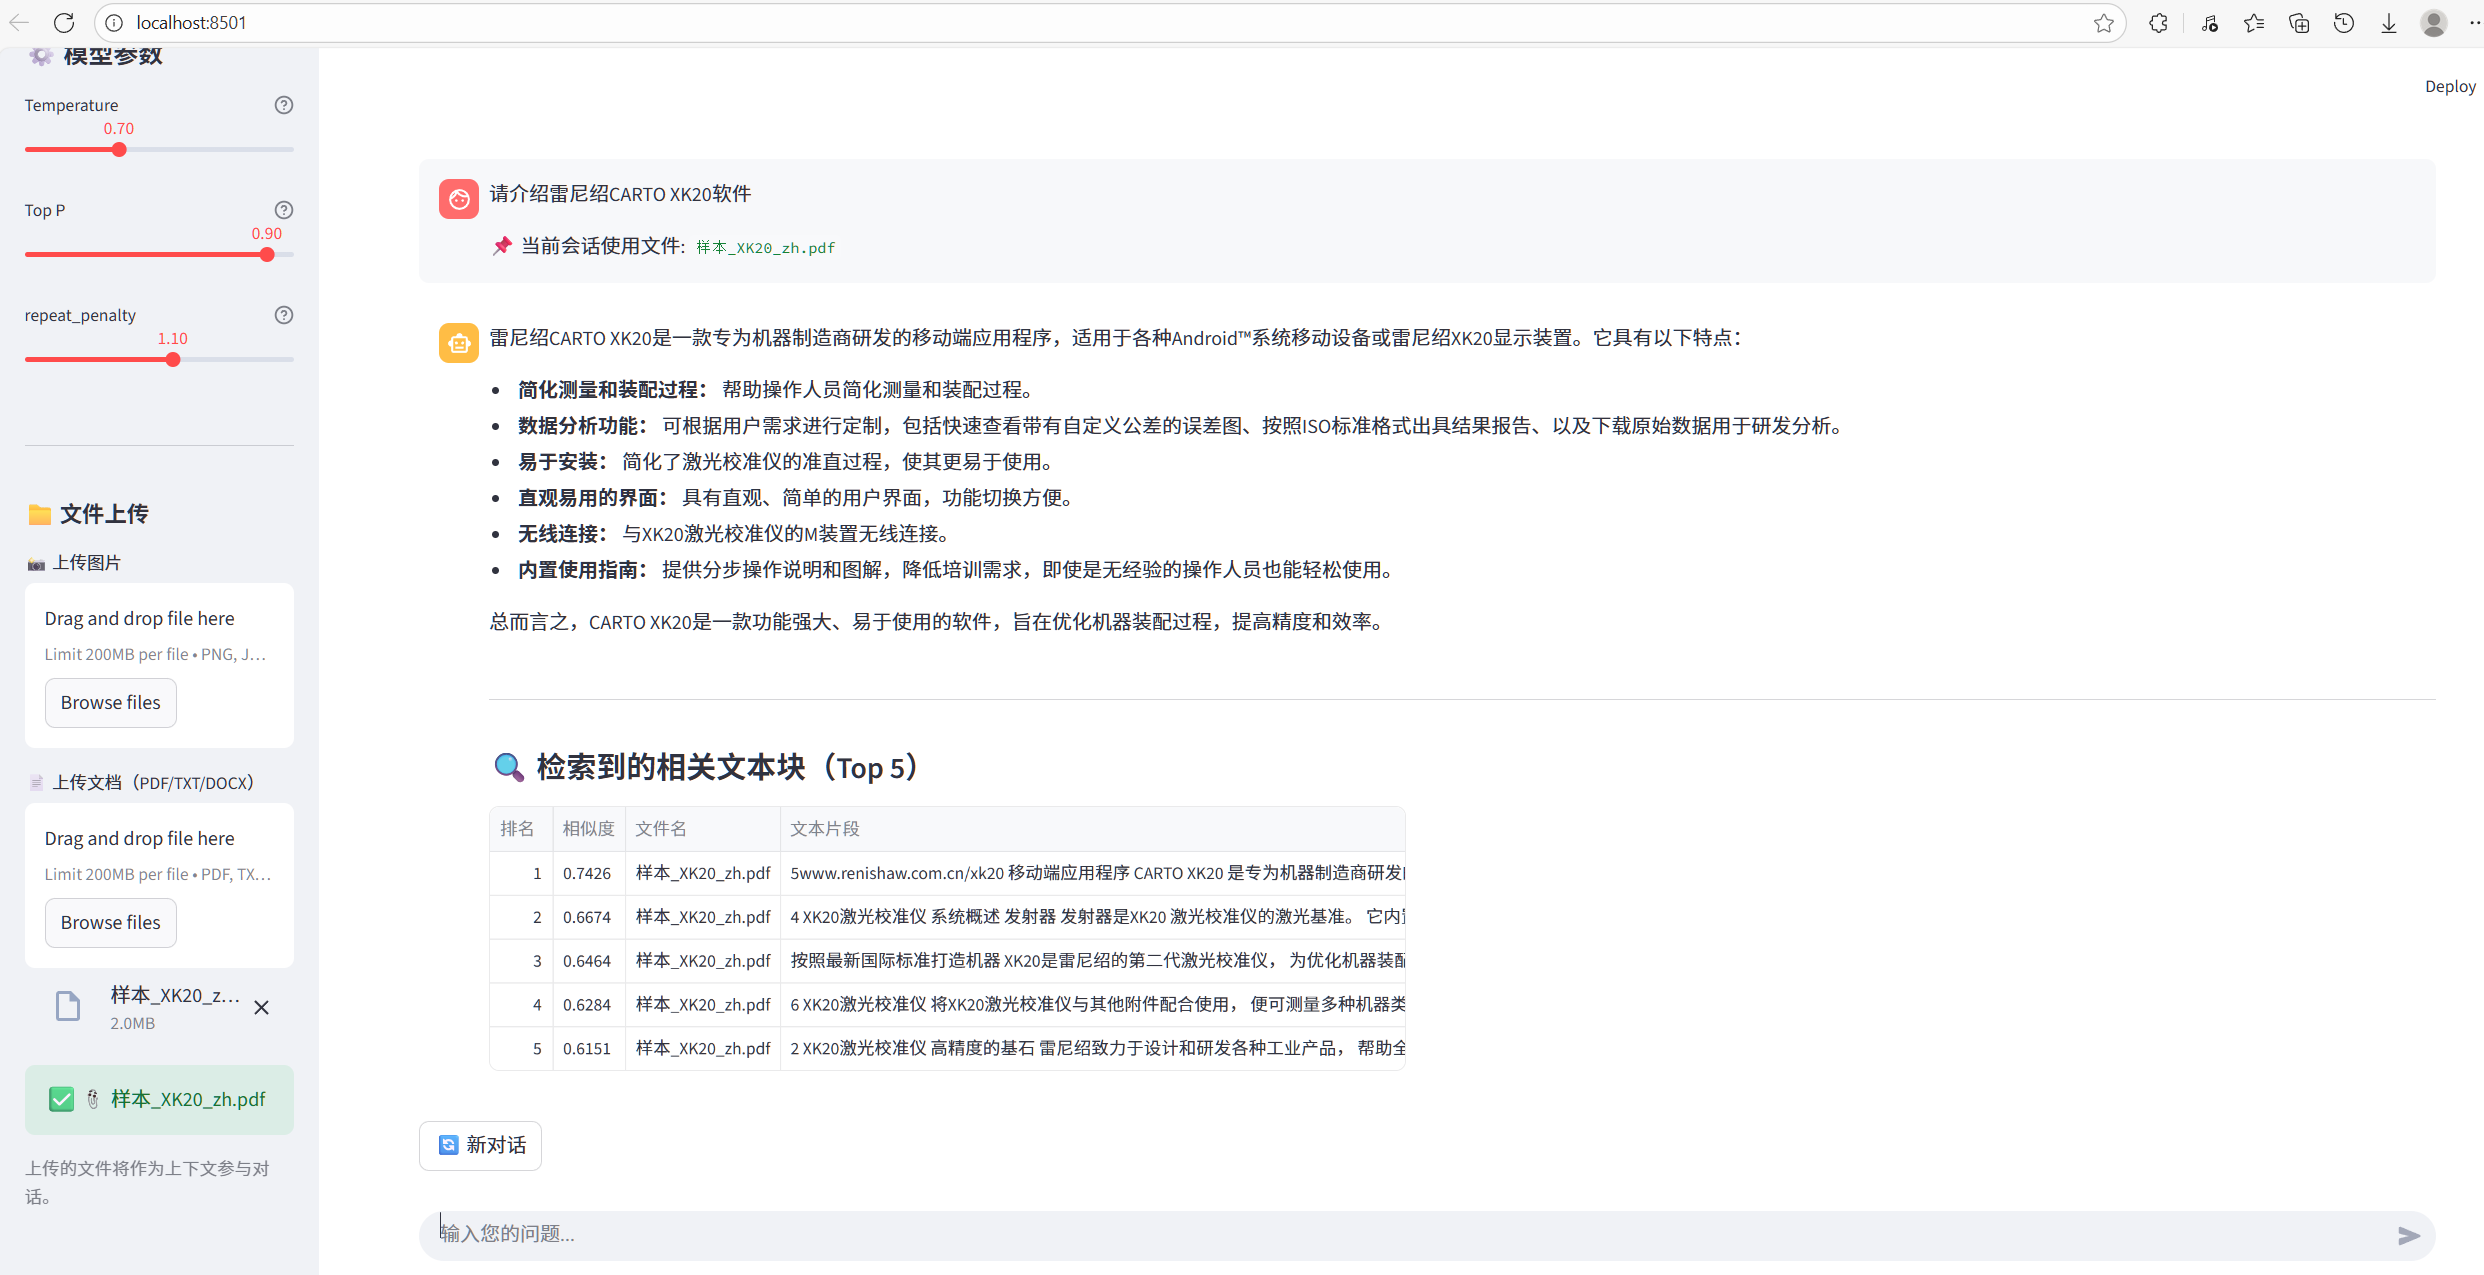Click the user avatar icon beside the question
2484x1275 pixels.
tap(459, 199)
